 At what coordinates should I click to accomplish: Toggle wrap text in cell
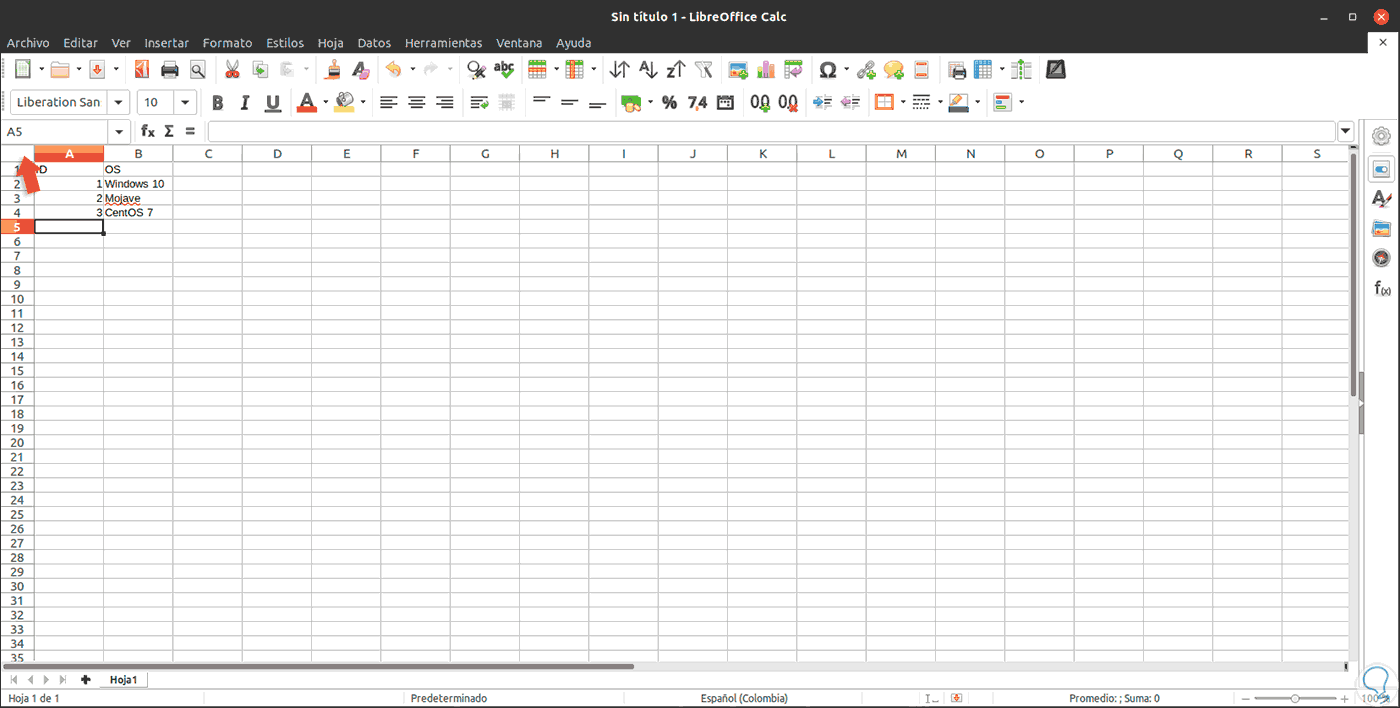coord(479,102)
